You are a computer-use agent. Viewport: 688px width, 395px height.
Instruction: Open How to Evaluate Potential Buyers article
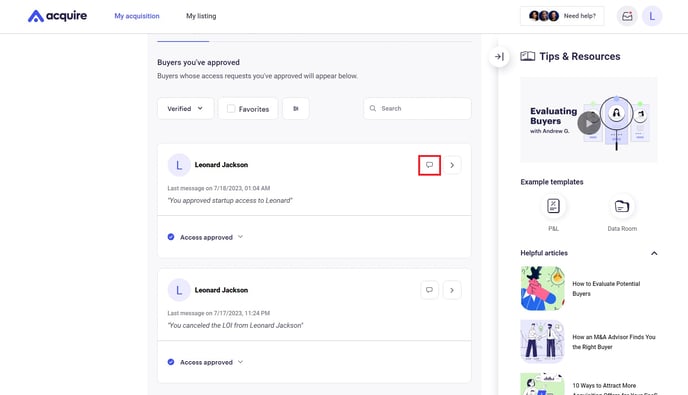pyautogui.click(x=606, y=289)
